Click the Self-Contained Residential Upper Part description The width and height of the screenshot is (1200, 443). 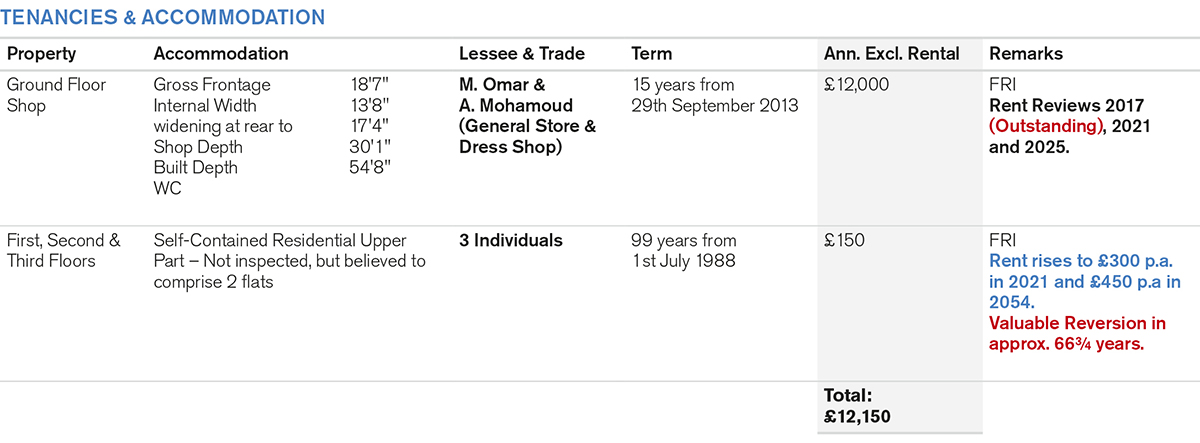pyautogui.click(x=289, y=261)
